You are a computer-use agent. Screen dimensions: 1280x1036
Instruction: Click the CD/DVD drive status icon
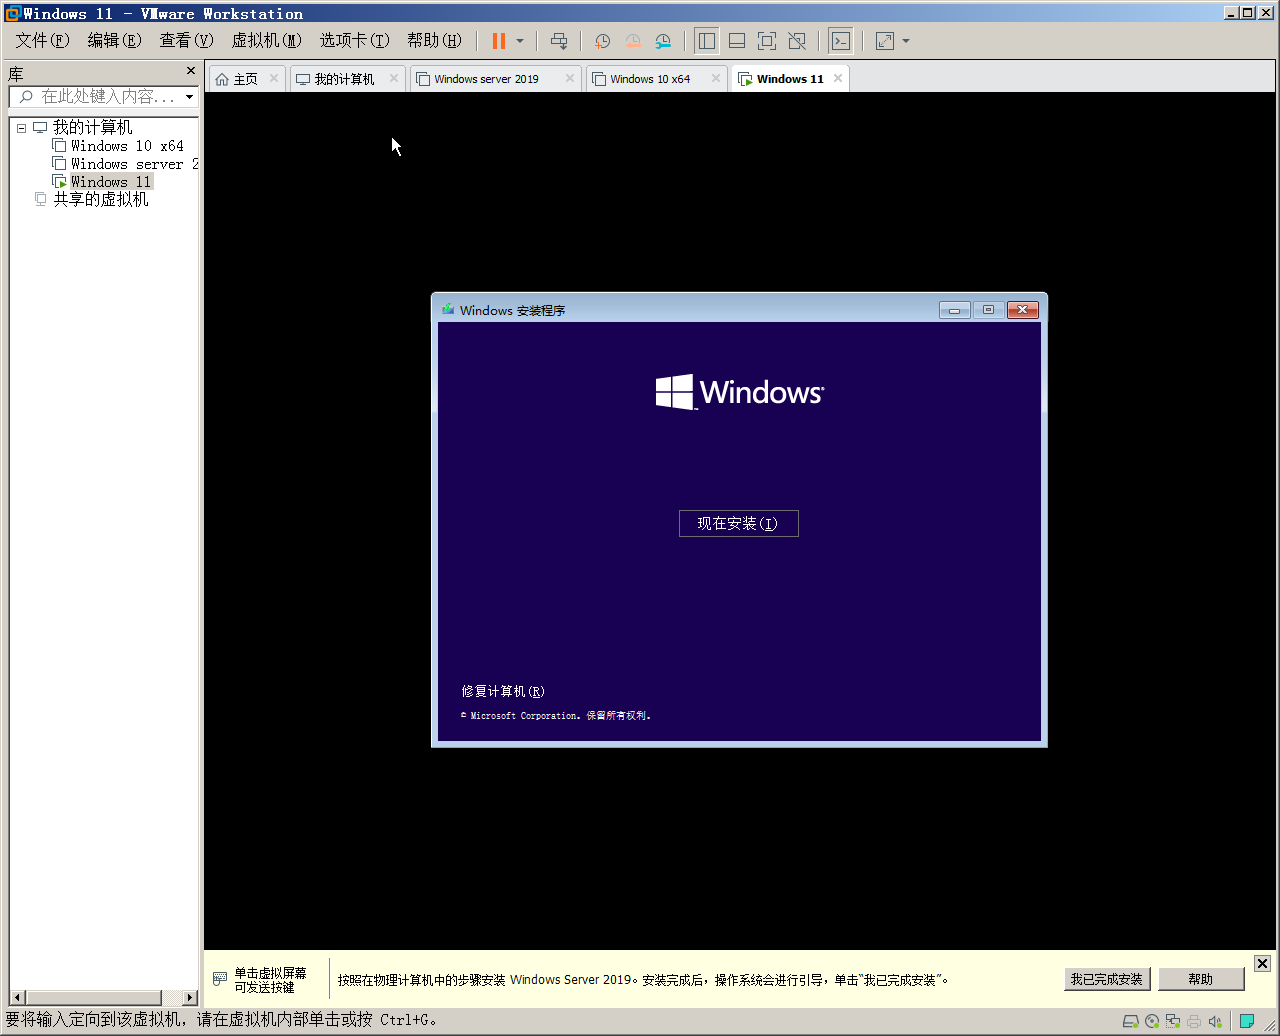1152,1021
